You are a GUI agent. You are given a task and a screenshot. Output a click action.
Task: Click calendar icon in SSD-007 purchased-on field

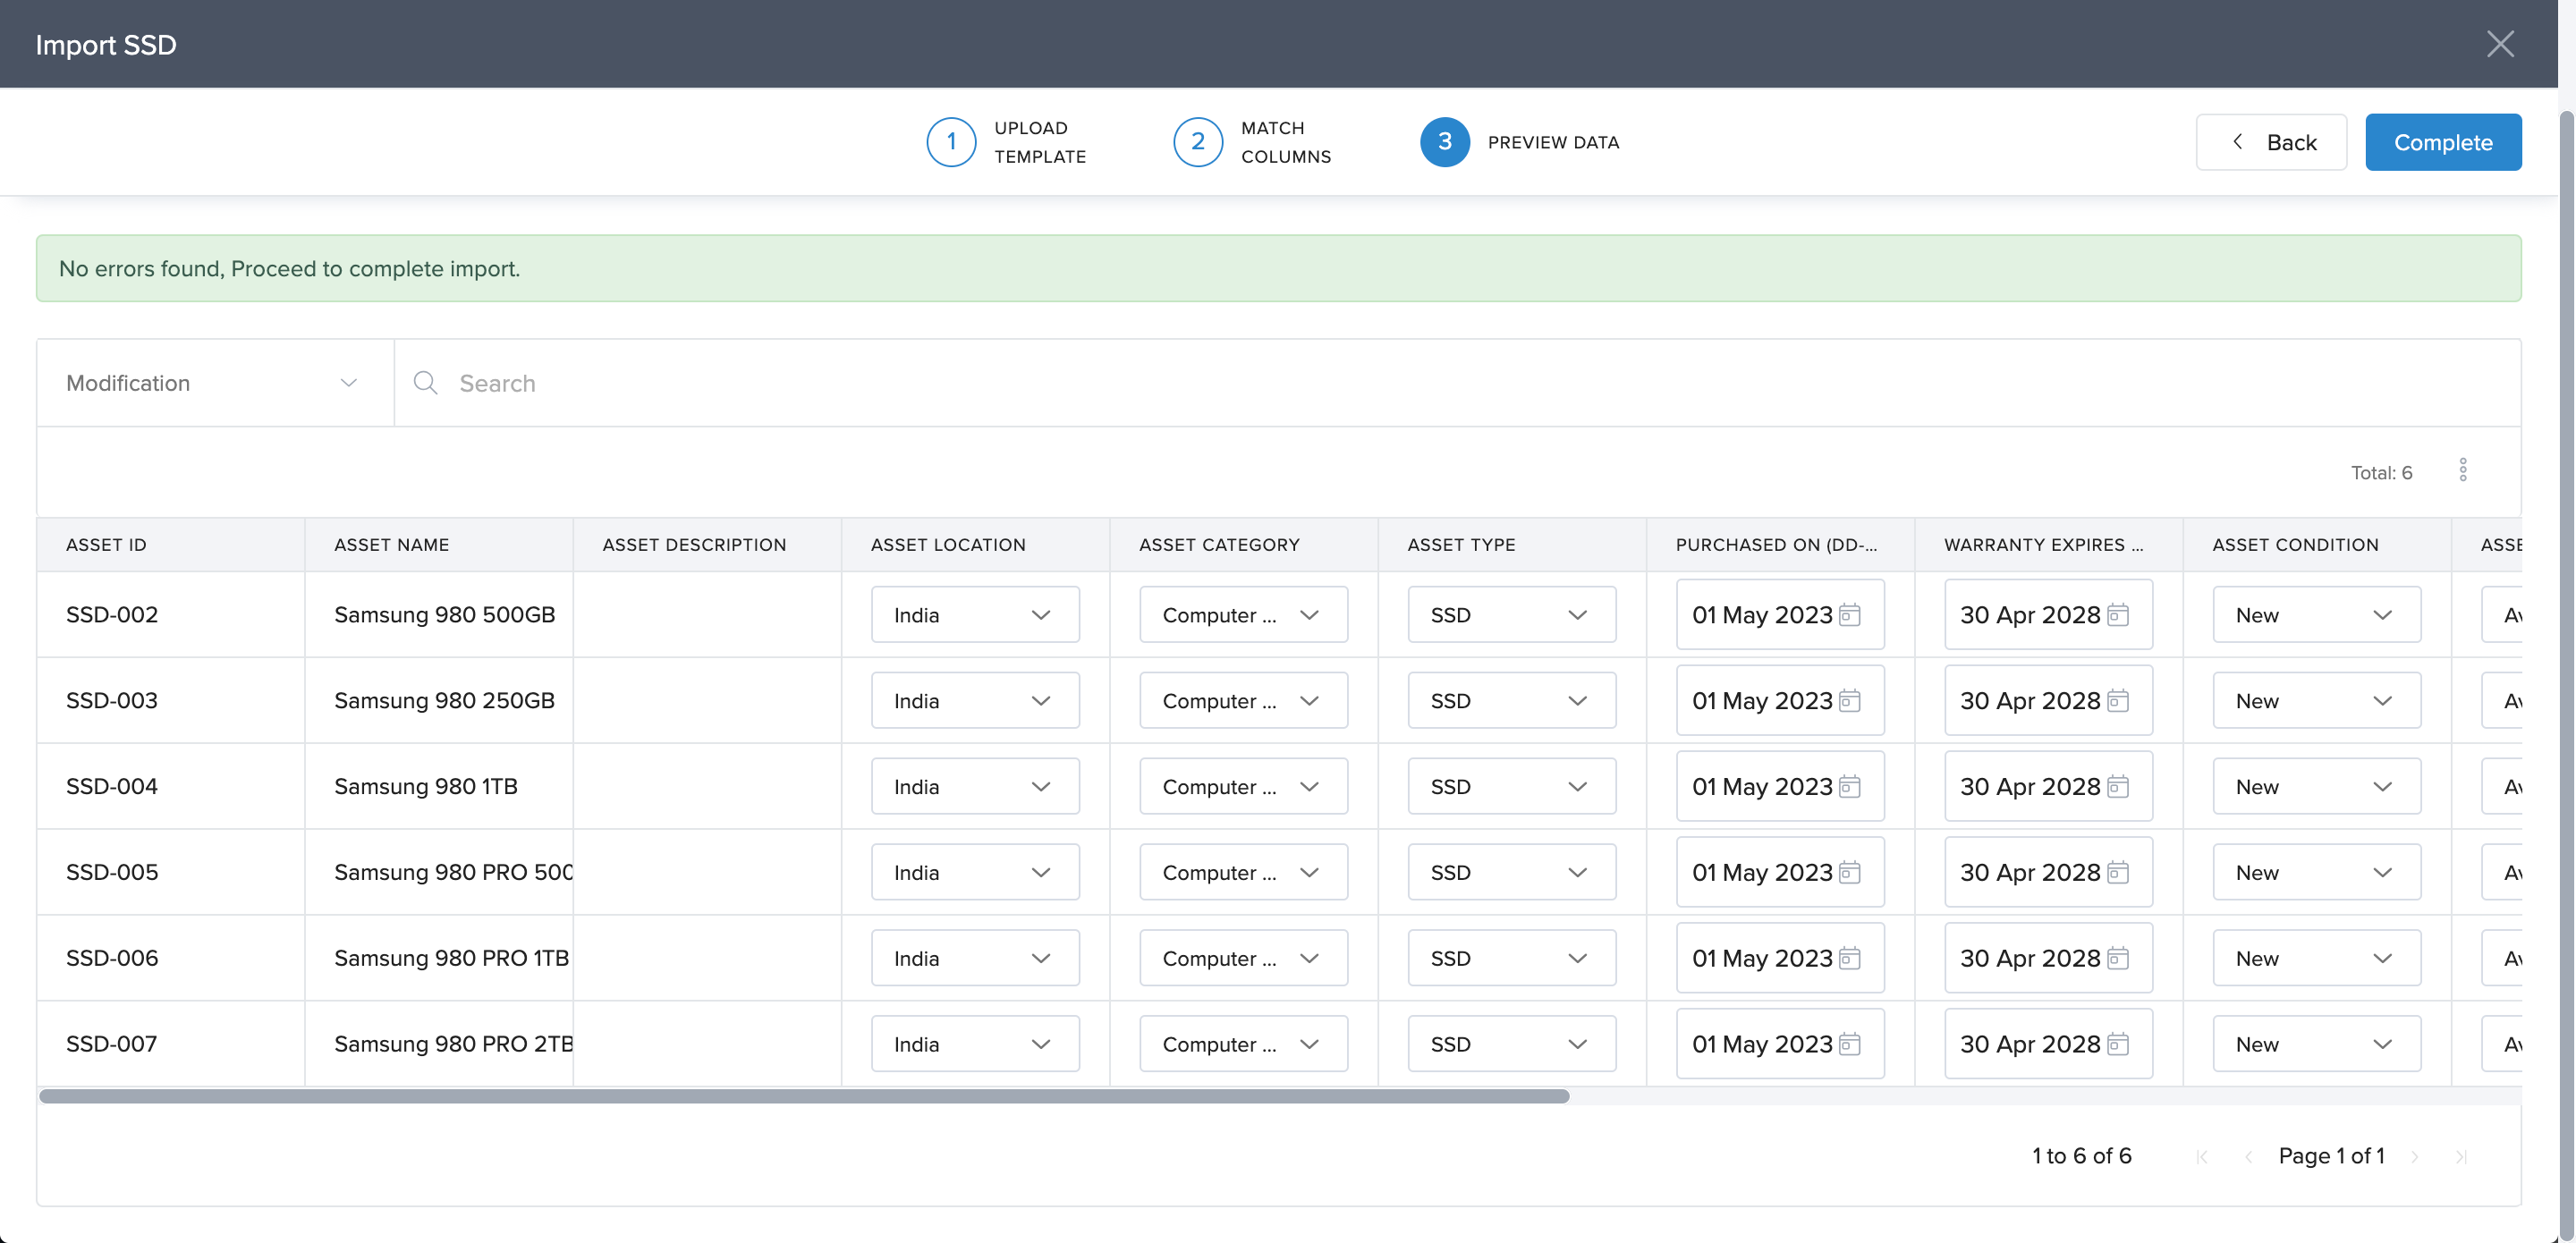1850,1044
